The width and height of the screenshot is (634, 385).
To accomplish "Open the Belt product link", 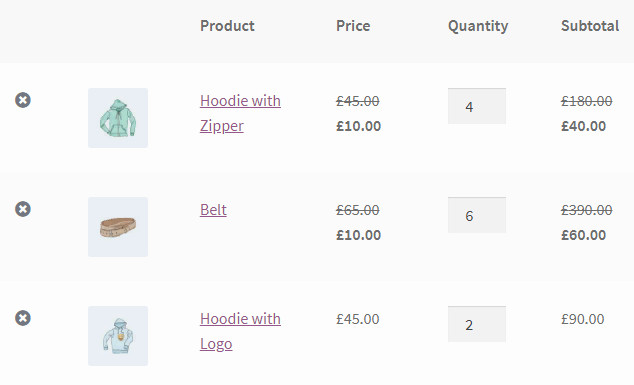I will click(x=213, y=210).
